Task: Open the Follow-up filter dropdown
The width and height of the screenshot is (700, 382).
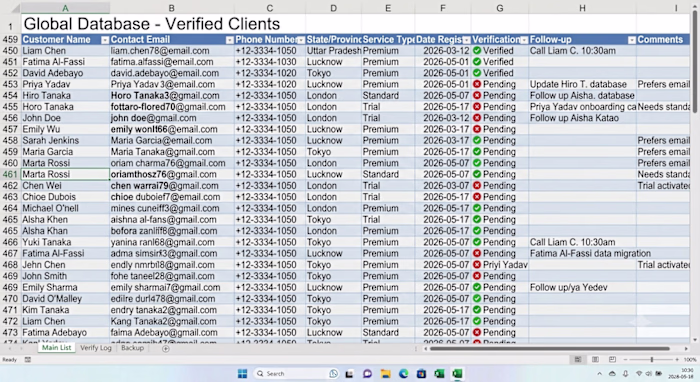Action: 632,40
